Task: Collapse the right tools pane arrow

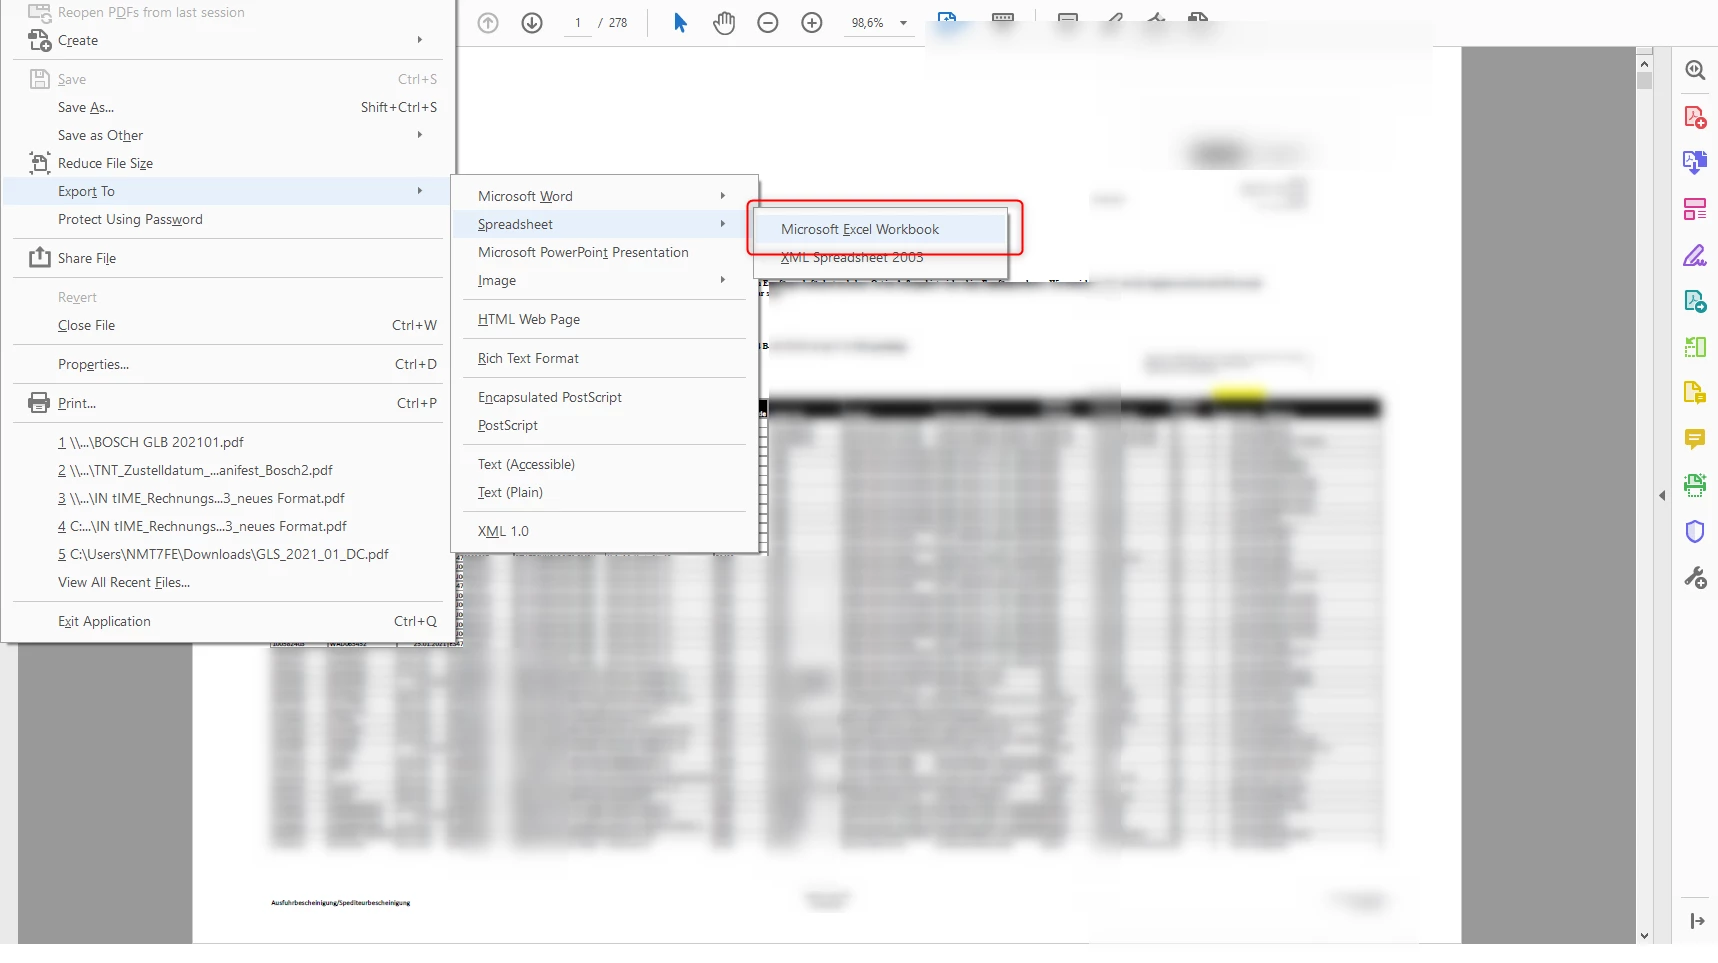Action: (1662, 495)
